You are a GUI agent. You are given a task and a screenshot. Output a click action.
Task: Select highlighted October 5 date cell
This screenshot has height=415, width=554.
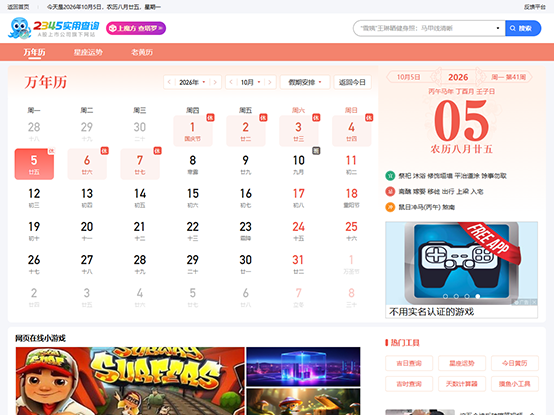(34, 164)
